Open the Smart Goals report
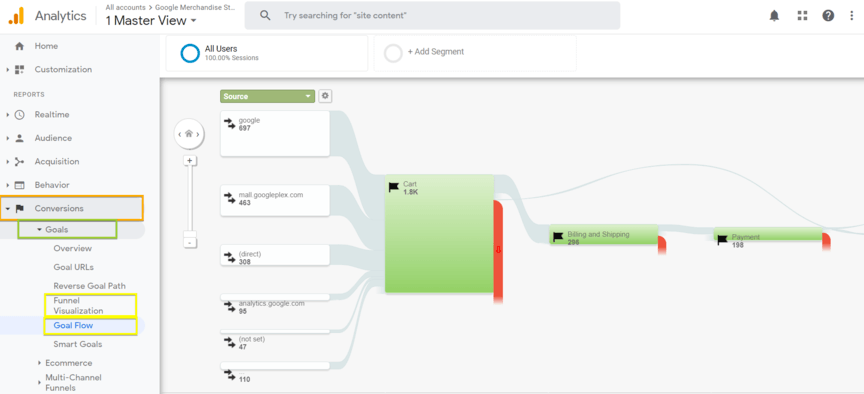This screenshot has width=864, height=394. pos(78,344)
